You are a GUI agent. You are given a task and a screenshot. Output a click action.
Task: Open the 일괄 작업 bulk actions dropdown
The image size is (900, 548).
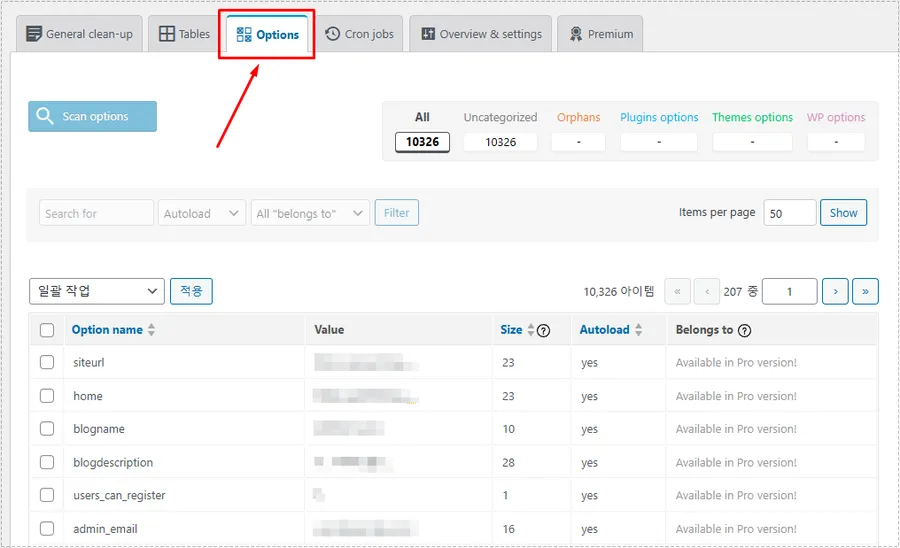pyautogui.click(x=97, y=292)
